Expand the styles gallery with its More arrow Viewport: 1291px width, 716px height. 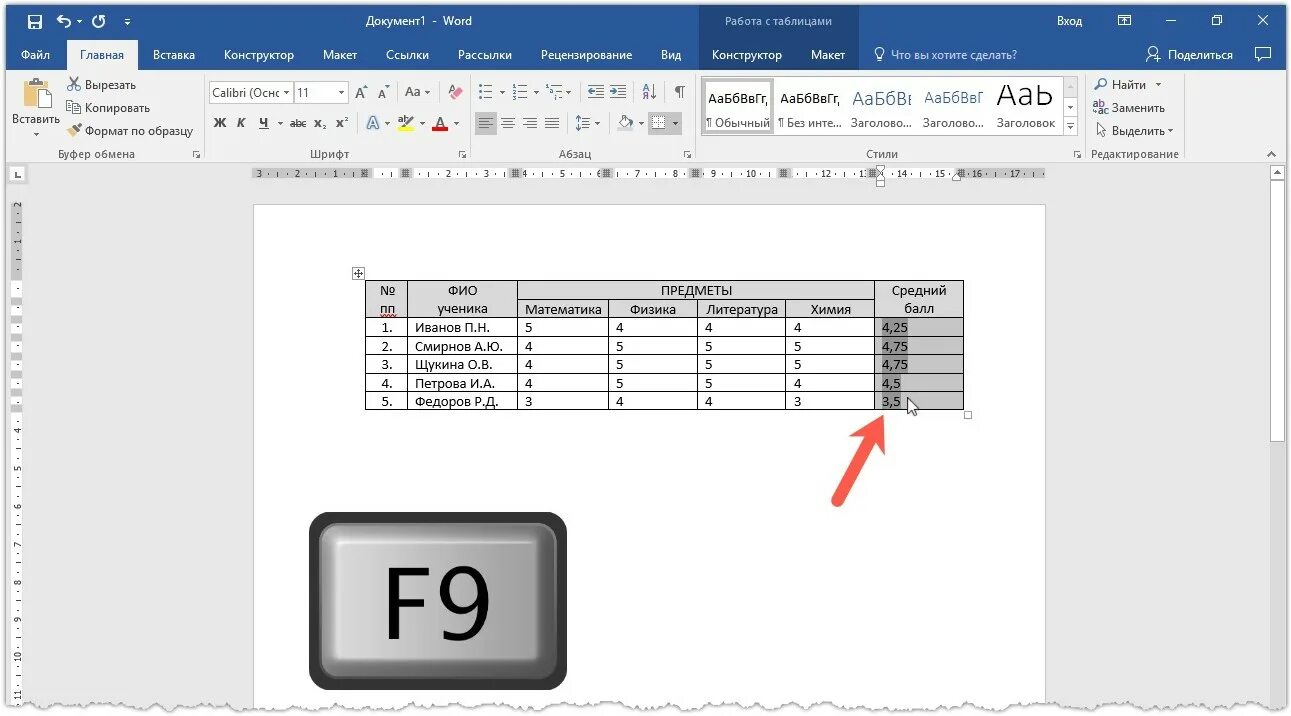pos(1071,128)
